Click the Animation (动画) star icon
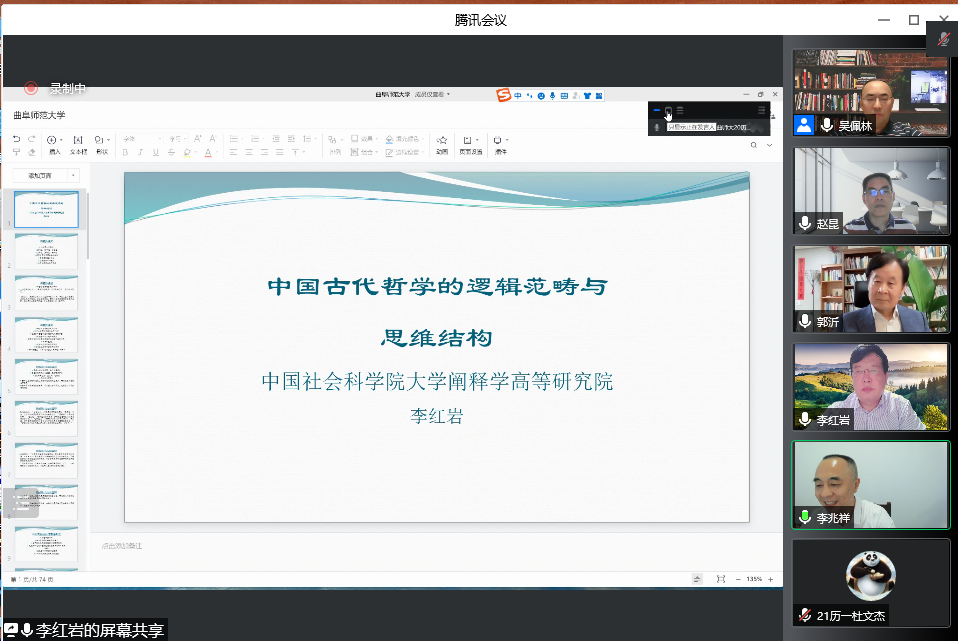The width and height of the screenshot is (958, 641). [x=441, y=140]
